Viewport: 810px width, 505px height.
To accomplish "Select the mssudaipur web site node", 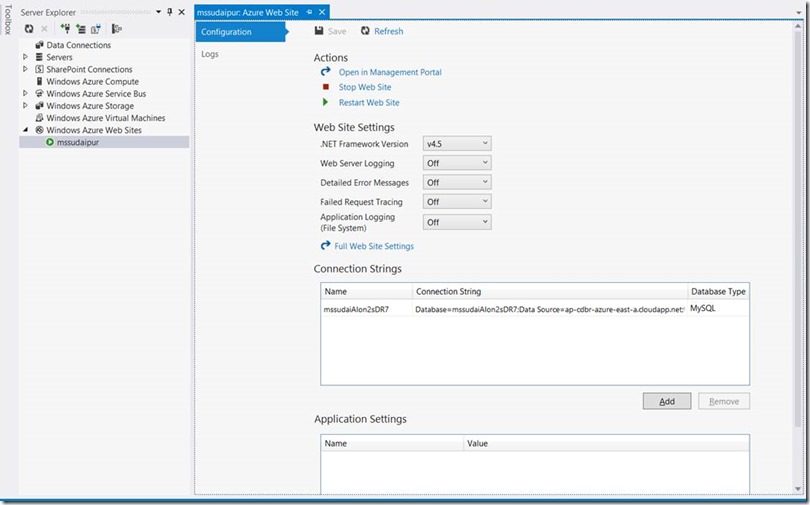I will 104,142.
